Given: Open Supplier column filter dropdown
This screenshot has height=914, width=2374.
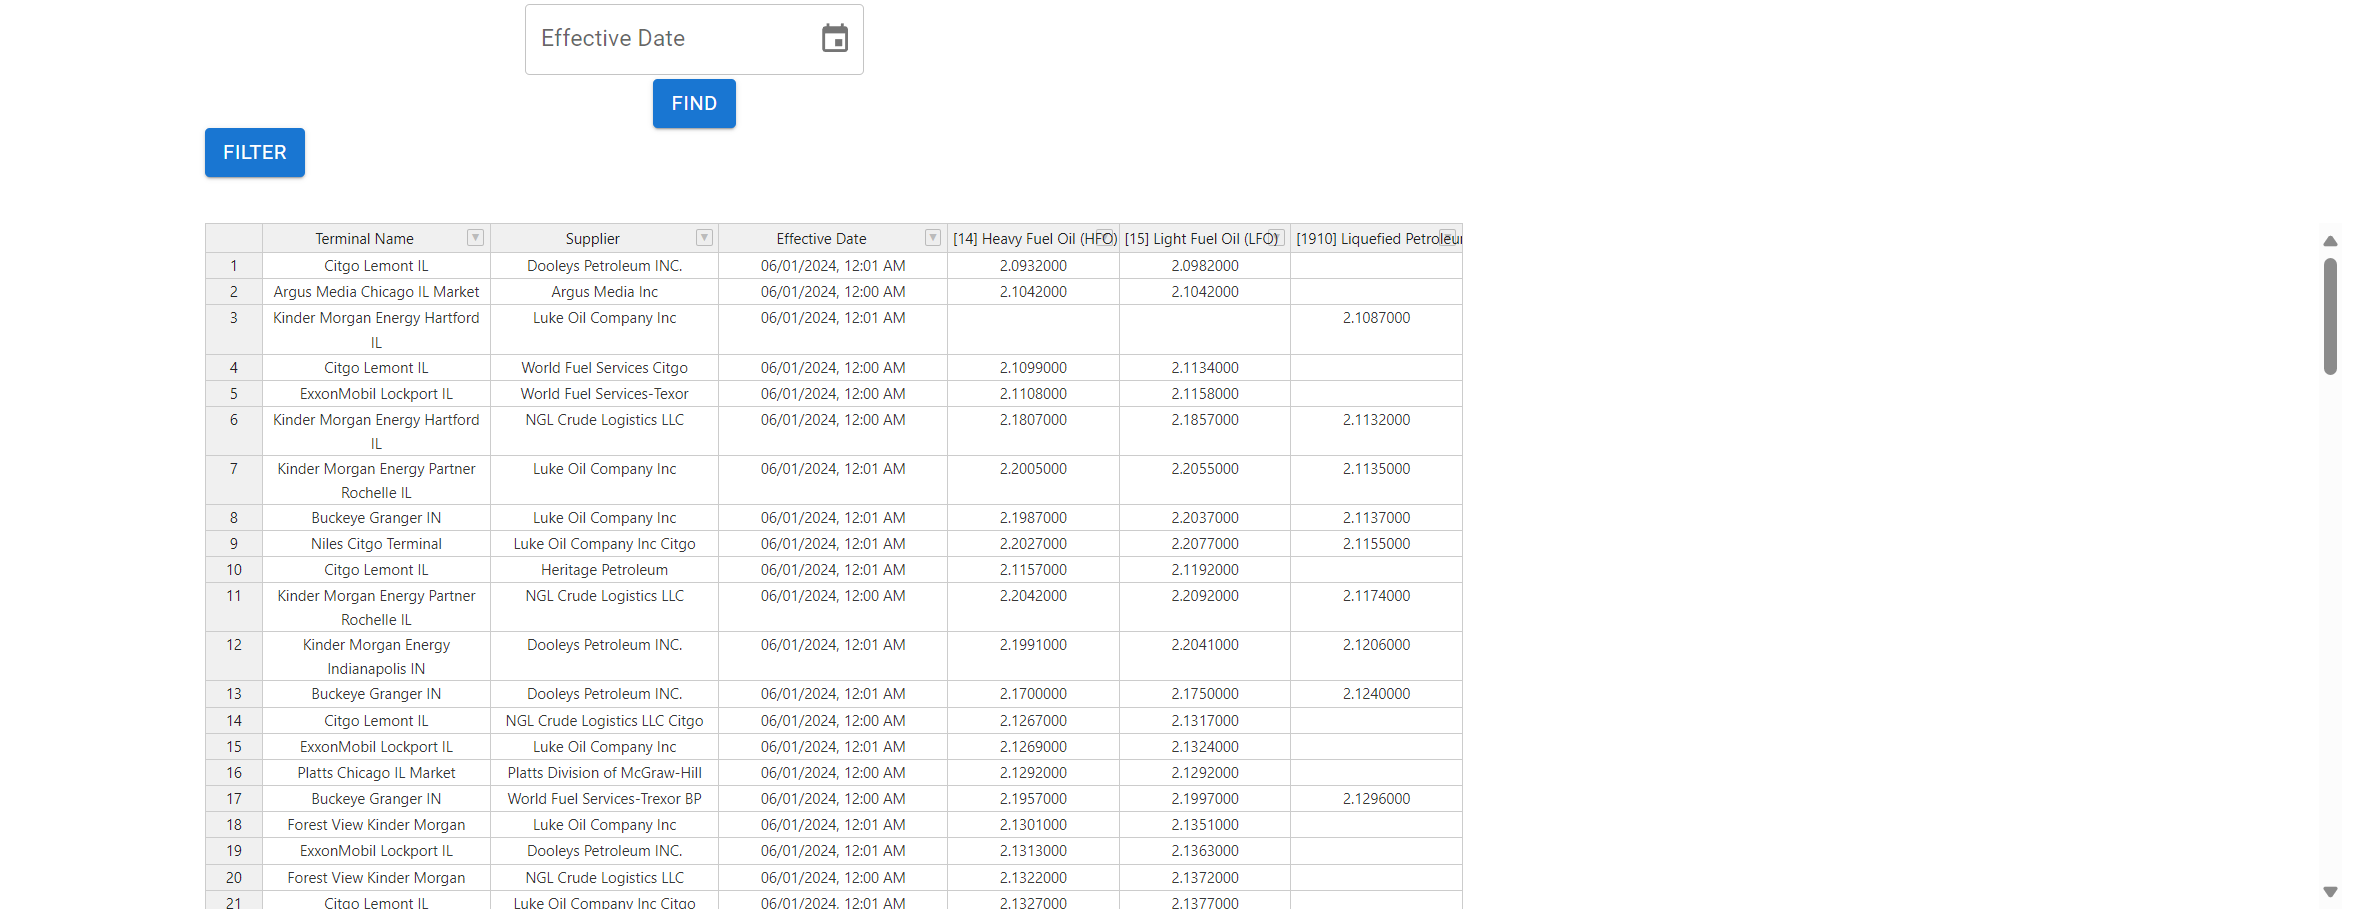Looking at the screenshot, I should click(x=704, y=237).
